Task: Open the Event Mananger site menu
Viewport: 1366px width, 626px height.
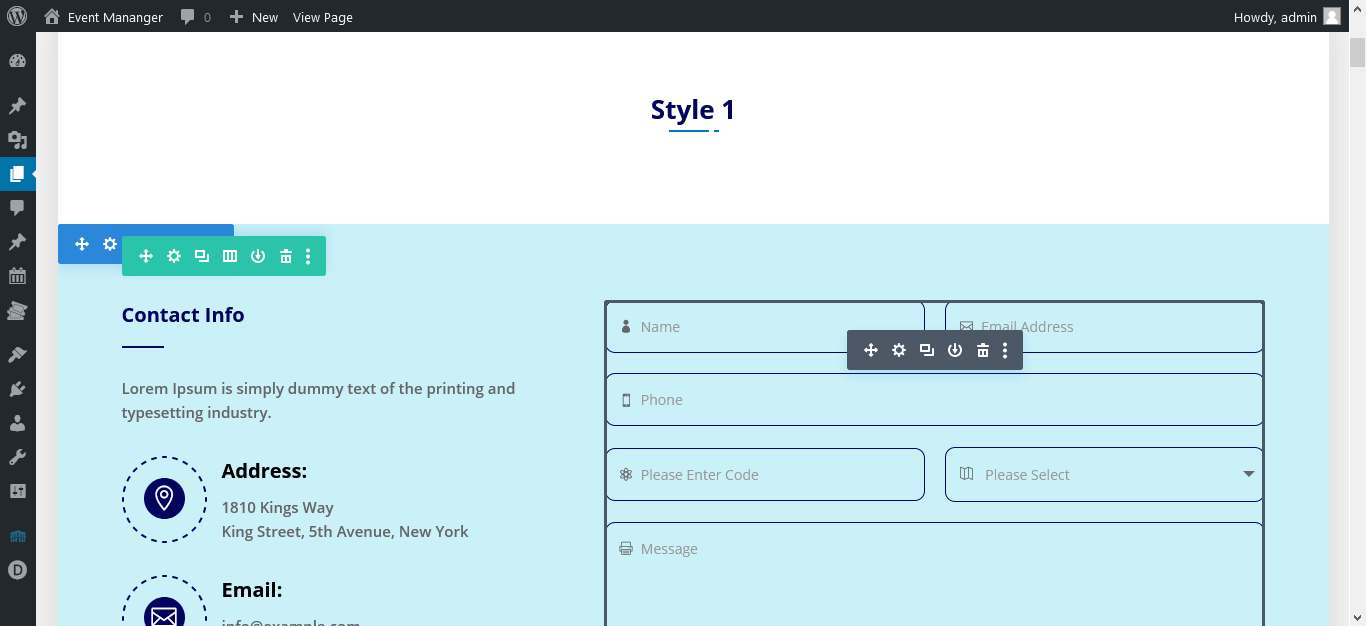Action: click(103, 17)
